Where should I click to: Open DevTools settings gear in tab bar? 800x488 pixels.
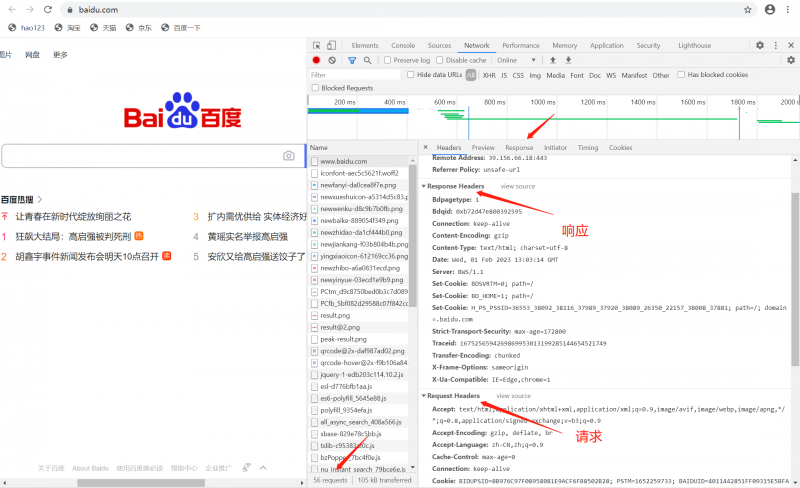pos(760,45)
